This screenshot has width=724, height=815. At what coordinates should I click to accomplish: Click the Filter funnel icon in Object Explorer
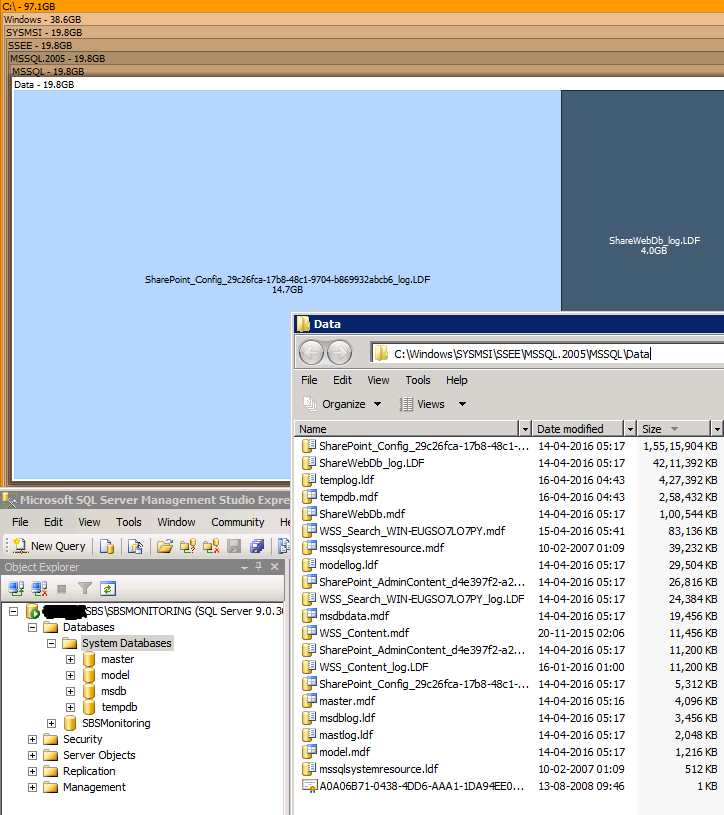point(85,588)
